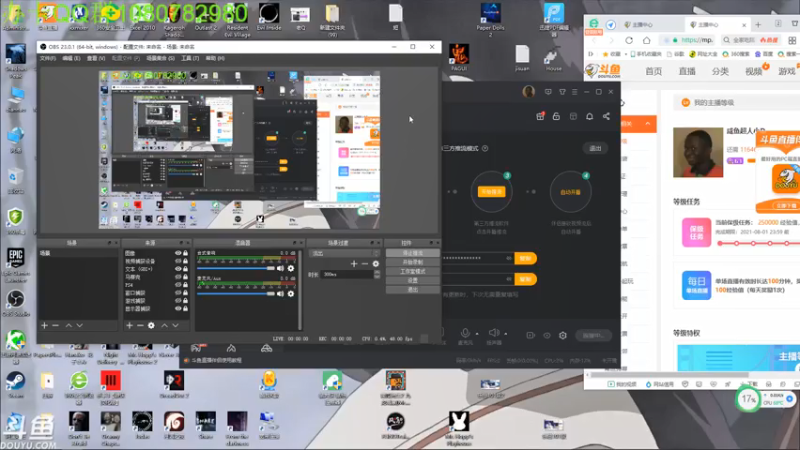Click 停止推流 button in OBS controls
This screenshot has width=800, height=450.
(x=412, y=253)
